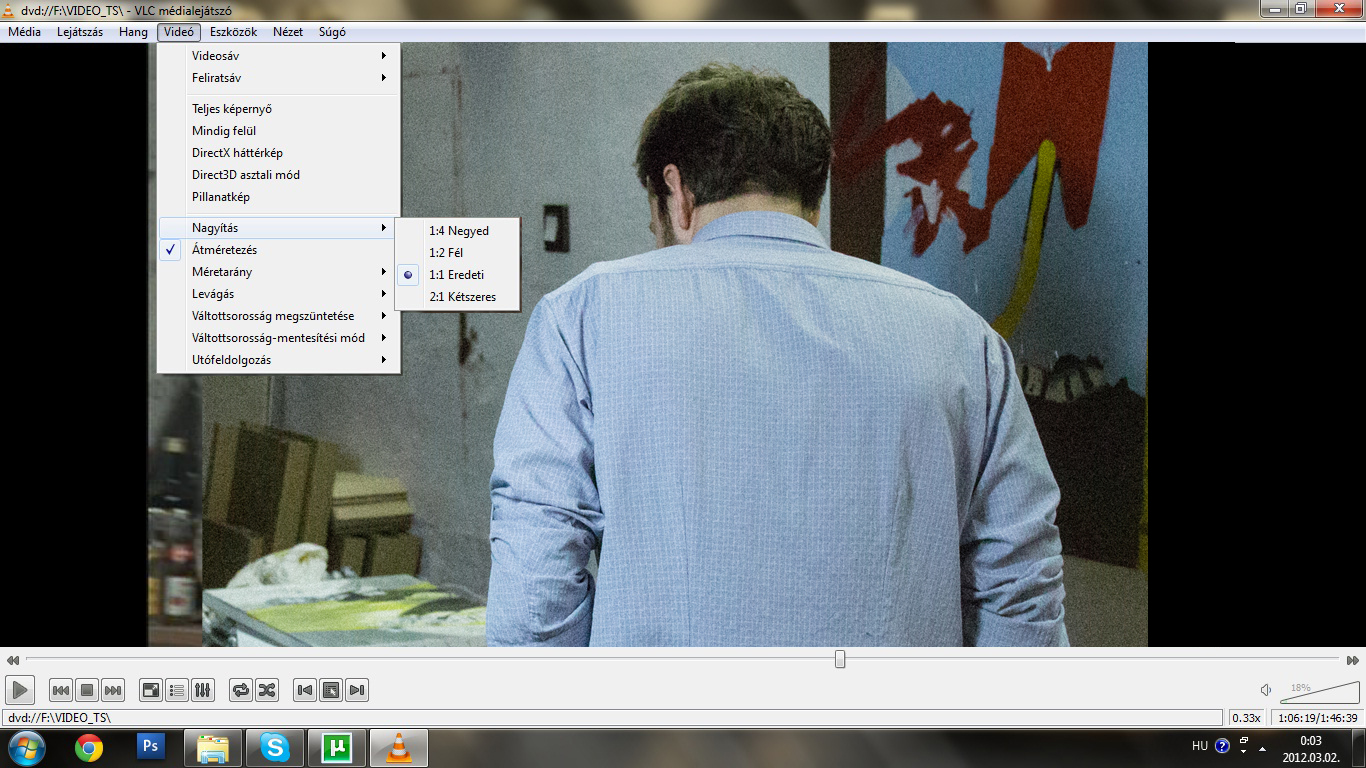Enable DirectX háttérkép mode
The width and height of the screenshot is (1366, 768).
279,153
